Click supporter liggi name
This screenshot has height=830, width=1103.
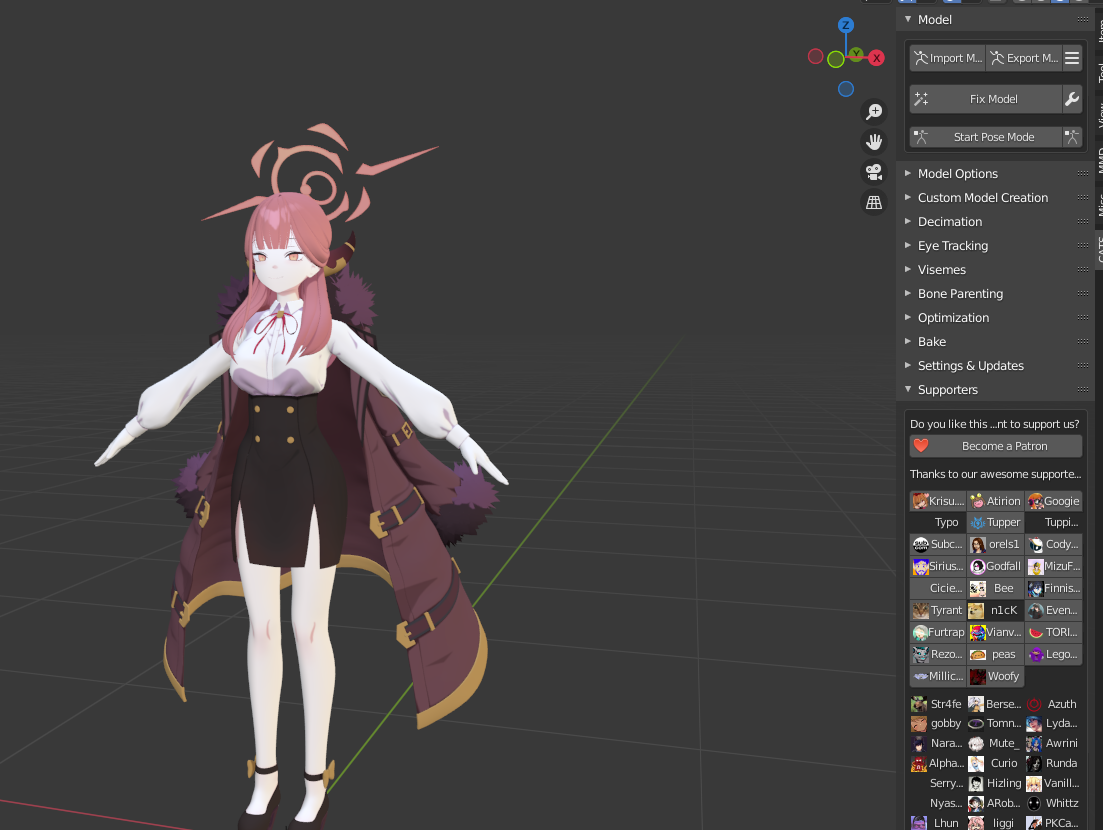click(x=1004, y=823)
